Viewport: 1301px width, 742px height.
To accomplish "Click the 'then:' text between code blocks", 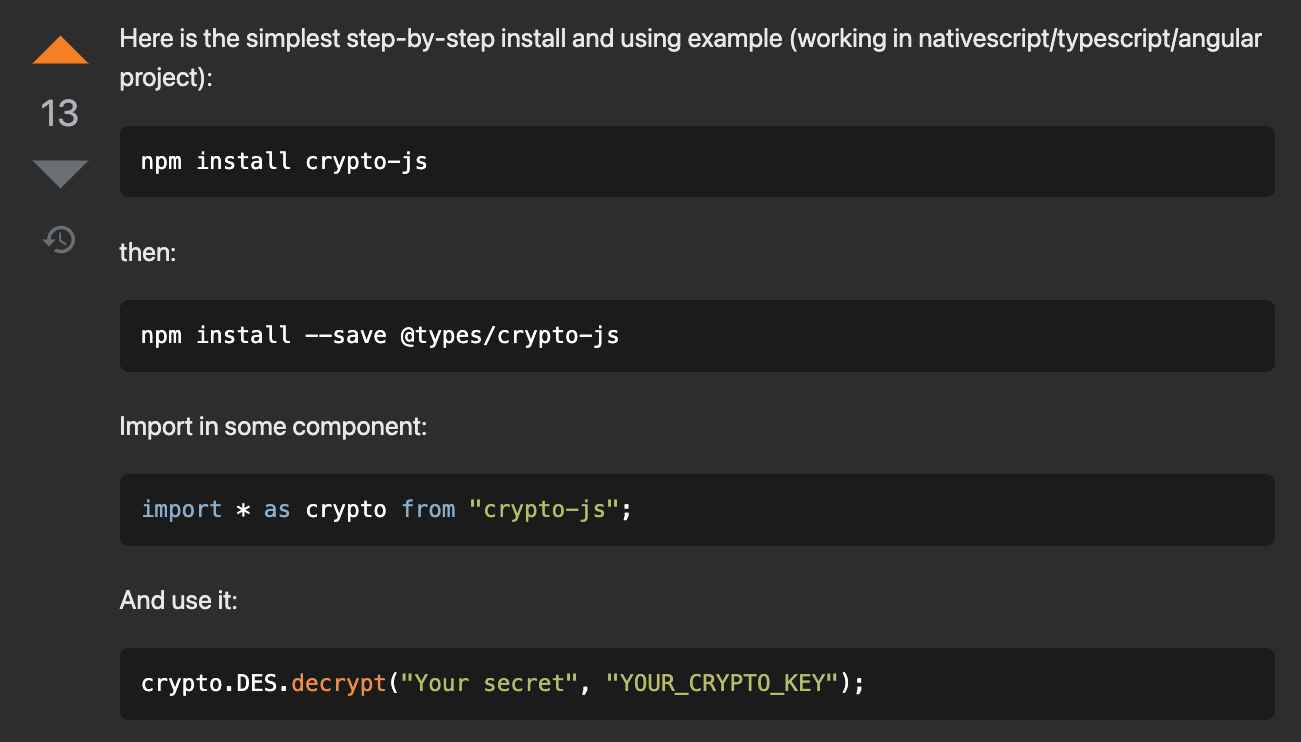I will (x=147, y=252).
